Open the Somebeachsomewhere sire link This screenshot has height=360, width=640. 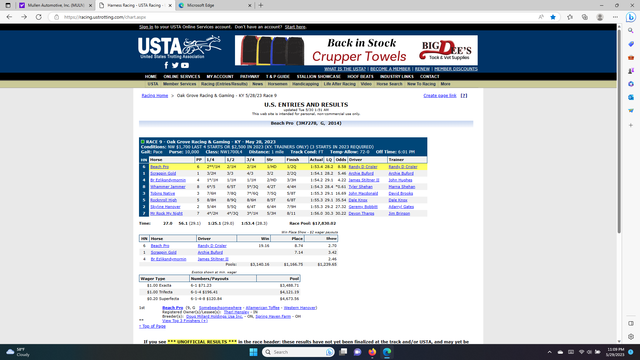click(220, 308)
